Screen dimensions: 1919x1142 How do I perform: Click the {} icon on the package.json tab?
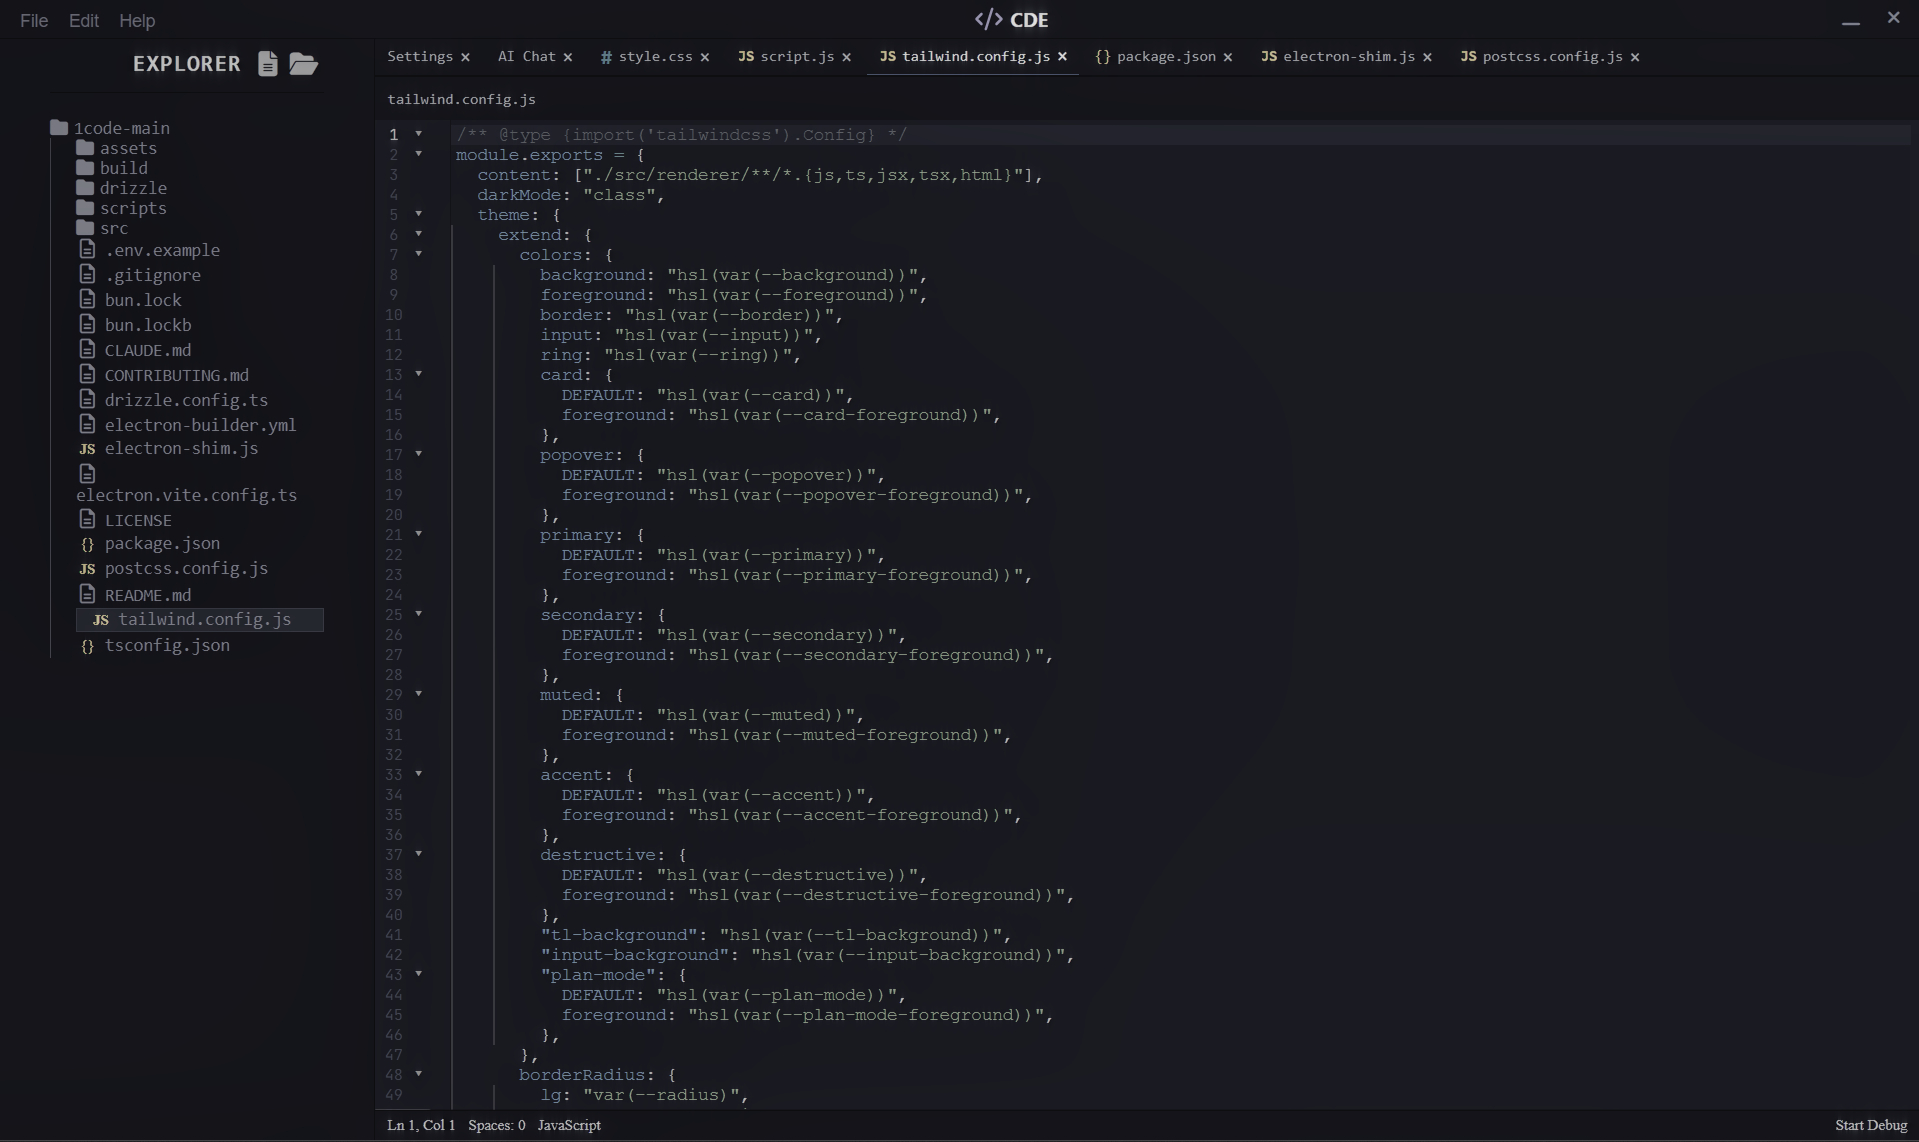1103,57
